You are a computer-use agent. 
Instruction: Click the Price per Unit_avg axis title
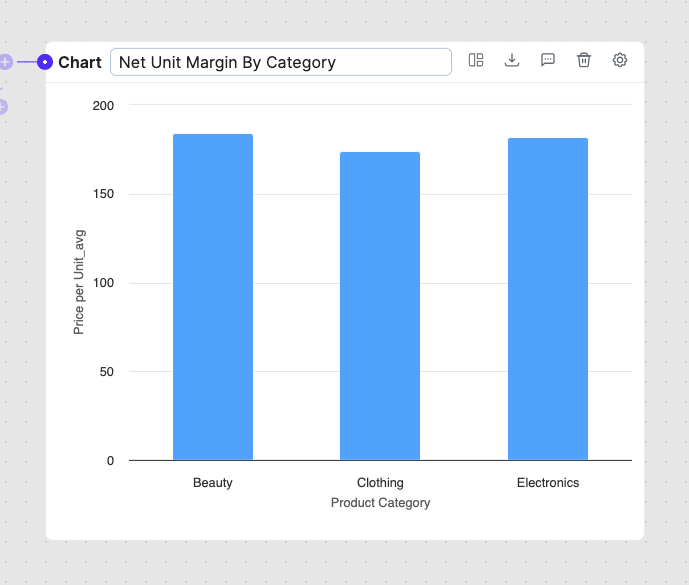coord(79,282)
